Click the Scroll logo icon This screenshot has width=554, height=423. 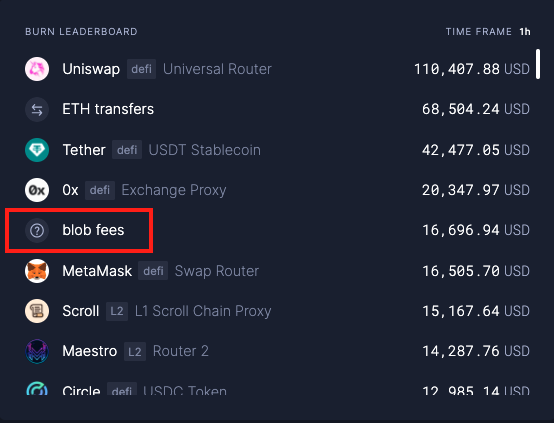tap(37, 311)
